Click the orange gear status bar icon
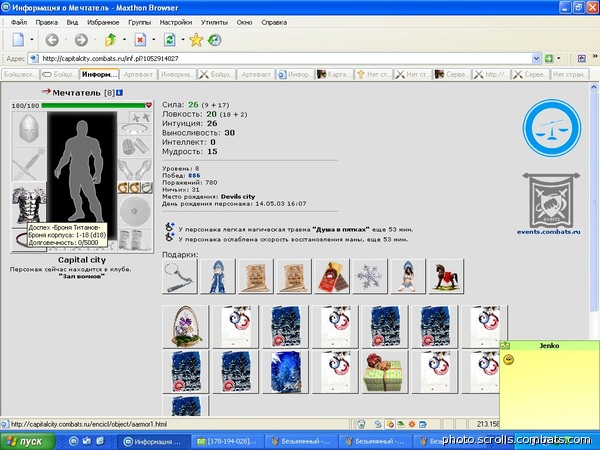This screenshot has width=600, height=450. point(412,424)
